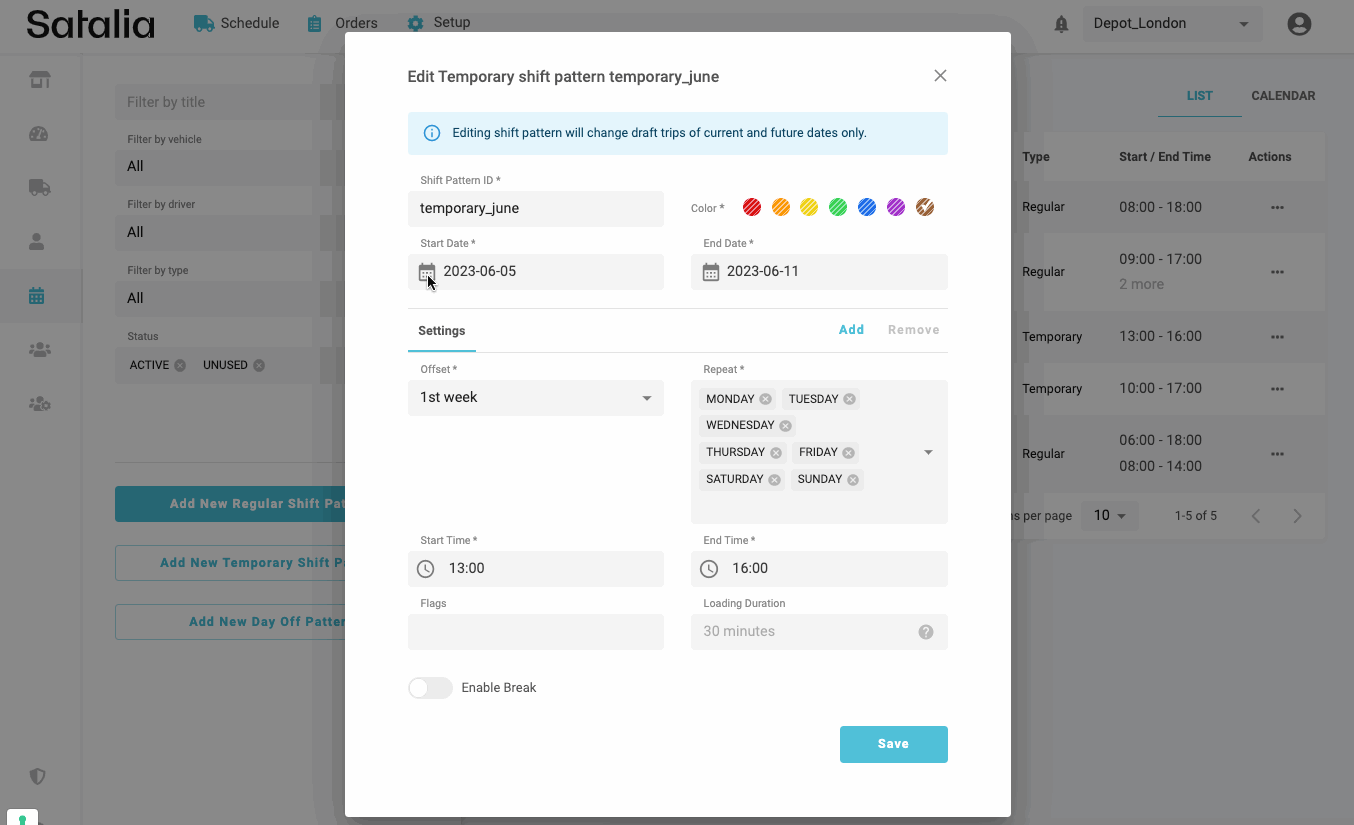
Task: Toggle the Enable Break switch
Action: click(430, 688)
